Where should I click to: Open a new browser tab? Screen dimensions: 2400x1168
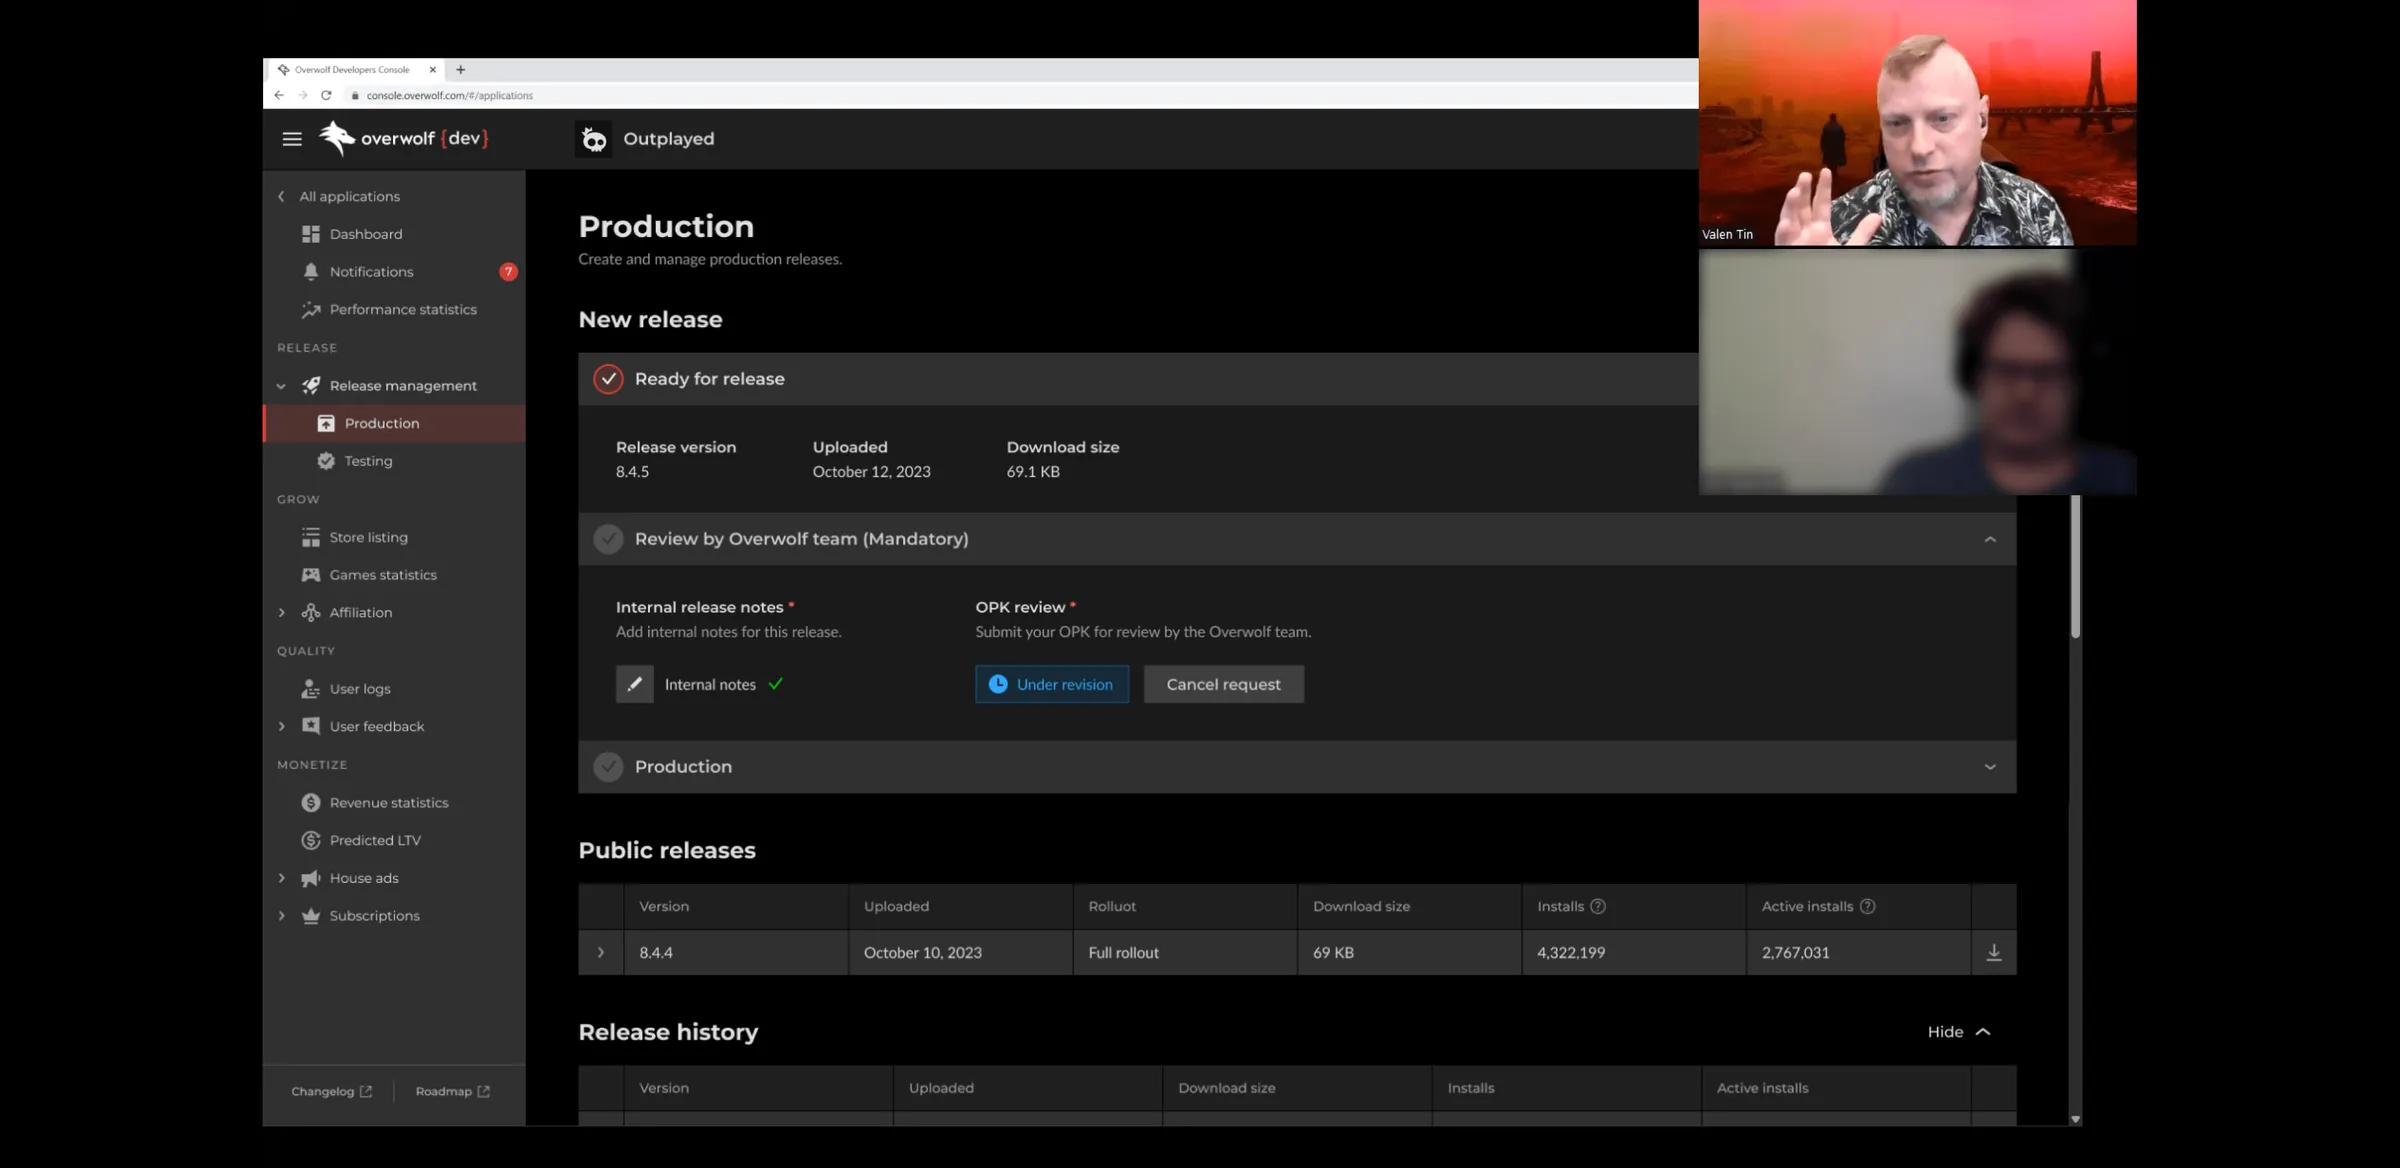click(460, 70)
